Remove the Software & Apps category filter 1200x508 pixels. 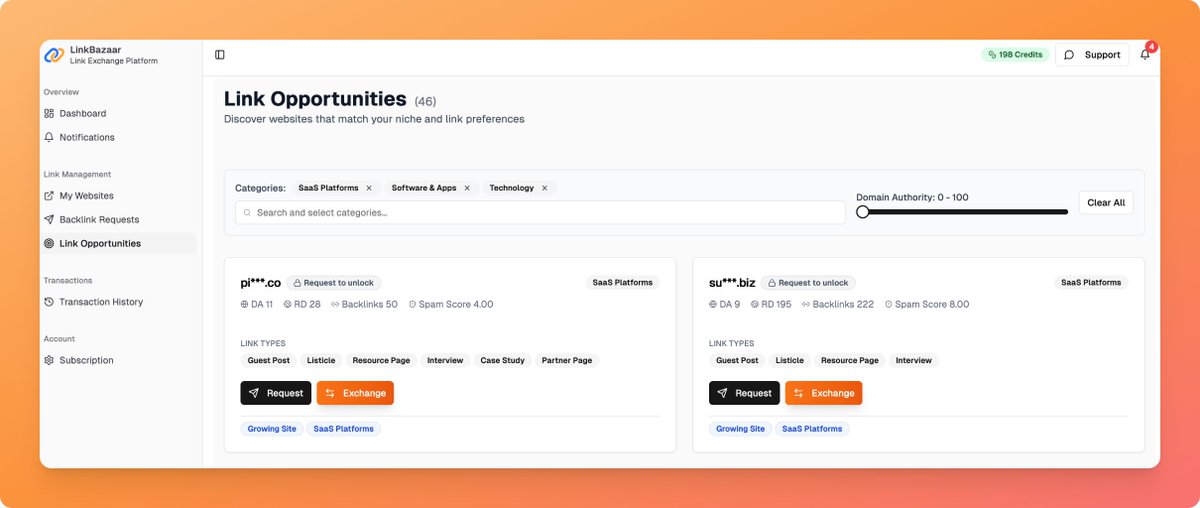[467, 188]
